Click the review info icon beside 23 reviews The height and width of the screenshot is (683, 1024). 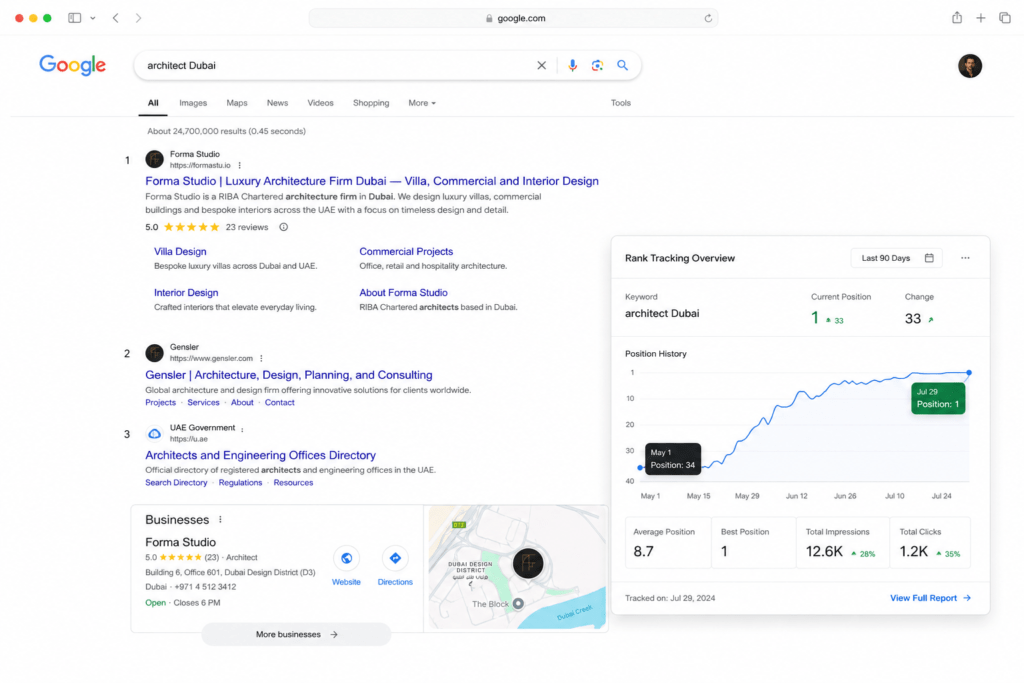coord(283,227)
